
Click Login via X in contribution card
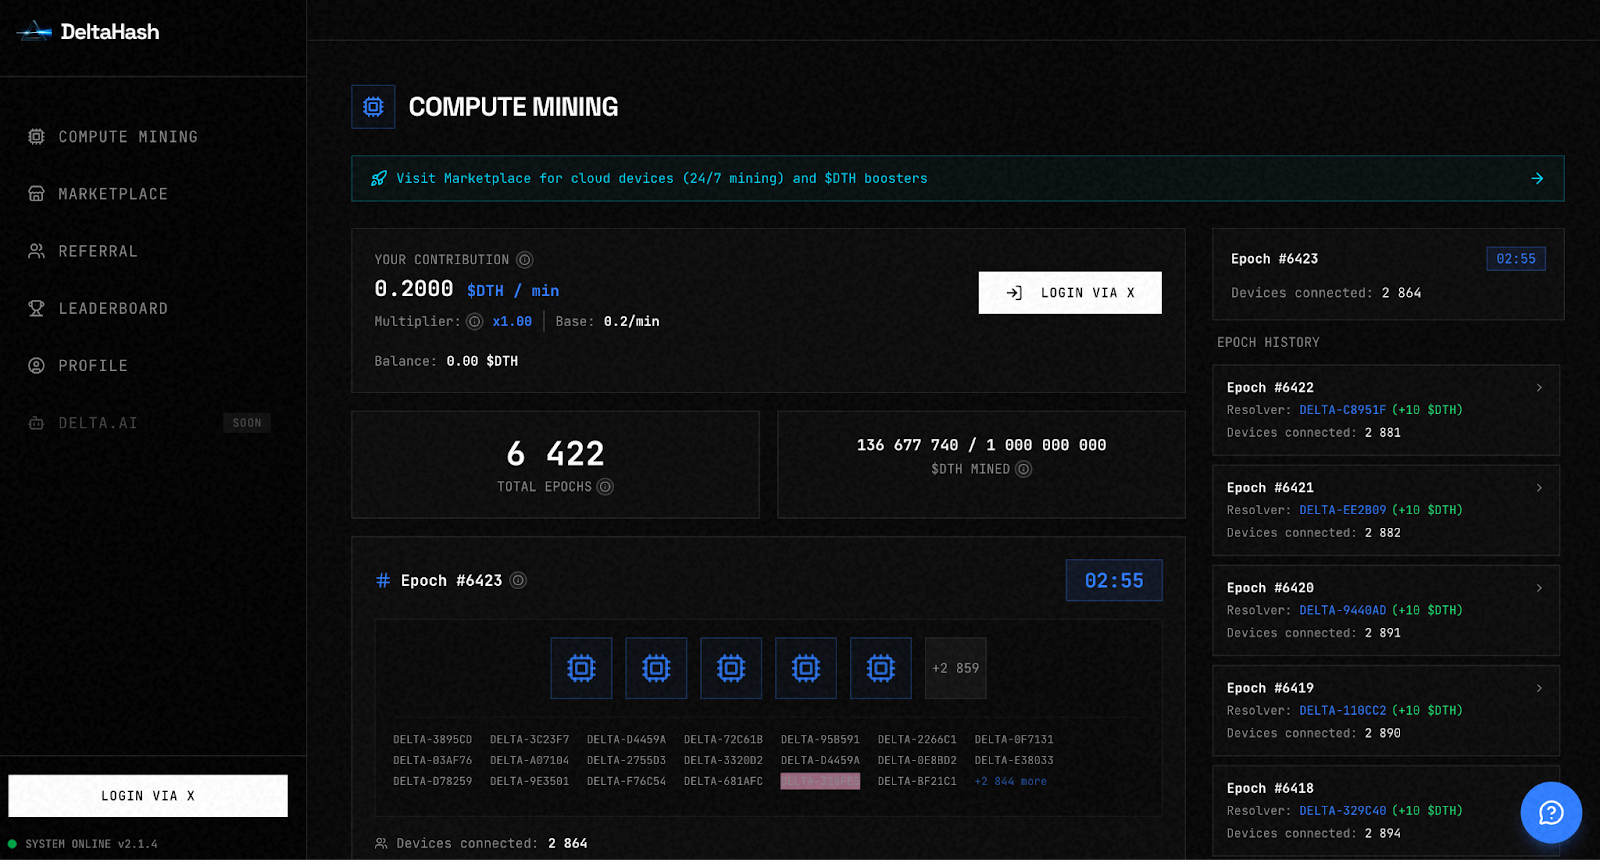click(x=1070, y=293)
